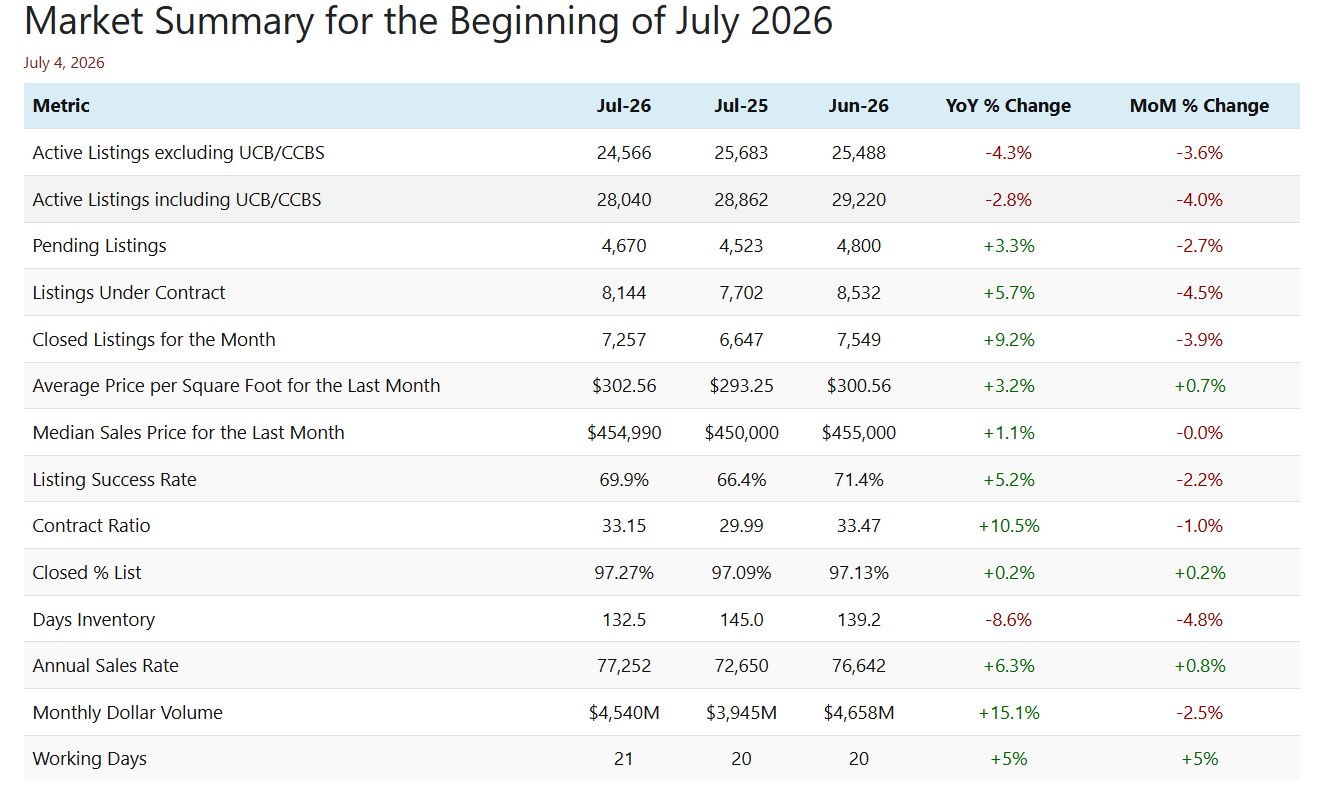The height and width of the screenshot is (785, 1332).
Task: Select the Metric column header
Action: (61, 106)
